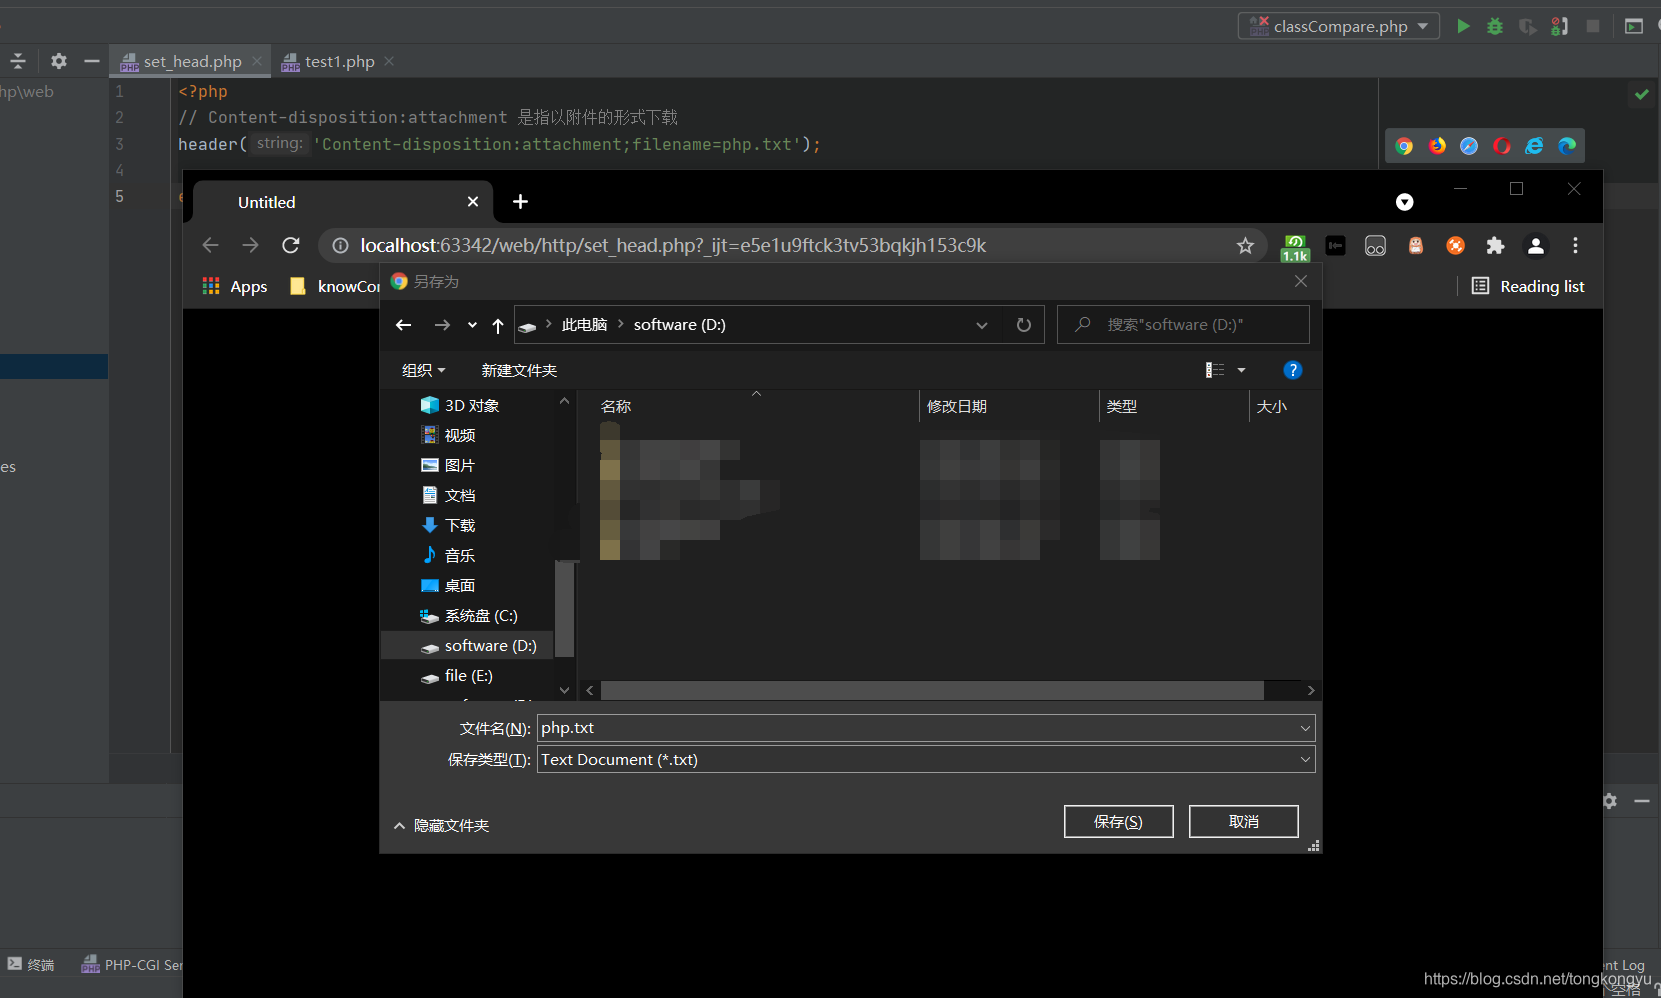1661x998 pixels.
Task: Open Chrome profile avatar icon
Action: tap(1536, 245)
